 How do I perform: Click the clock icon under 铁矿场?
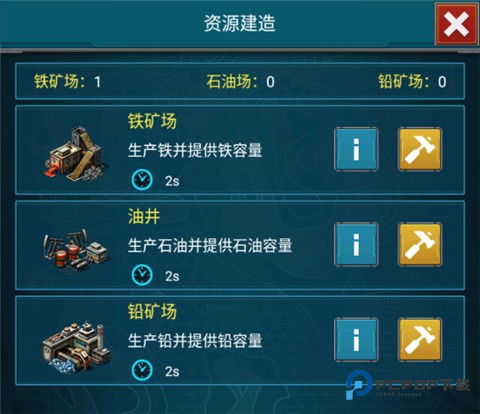(x=142, y=180)
